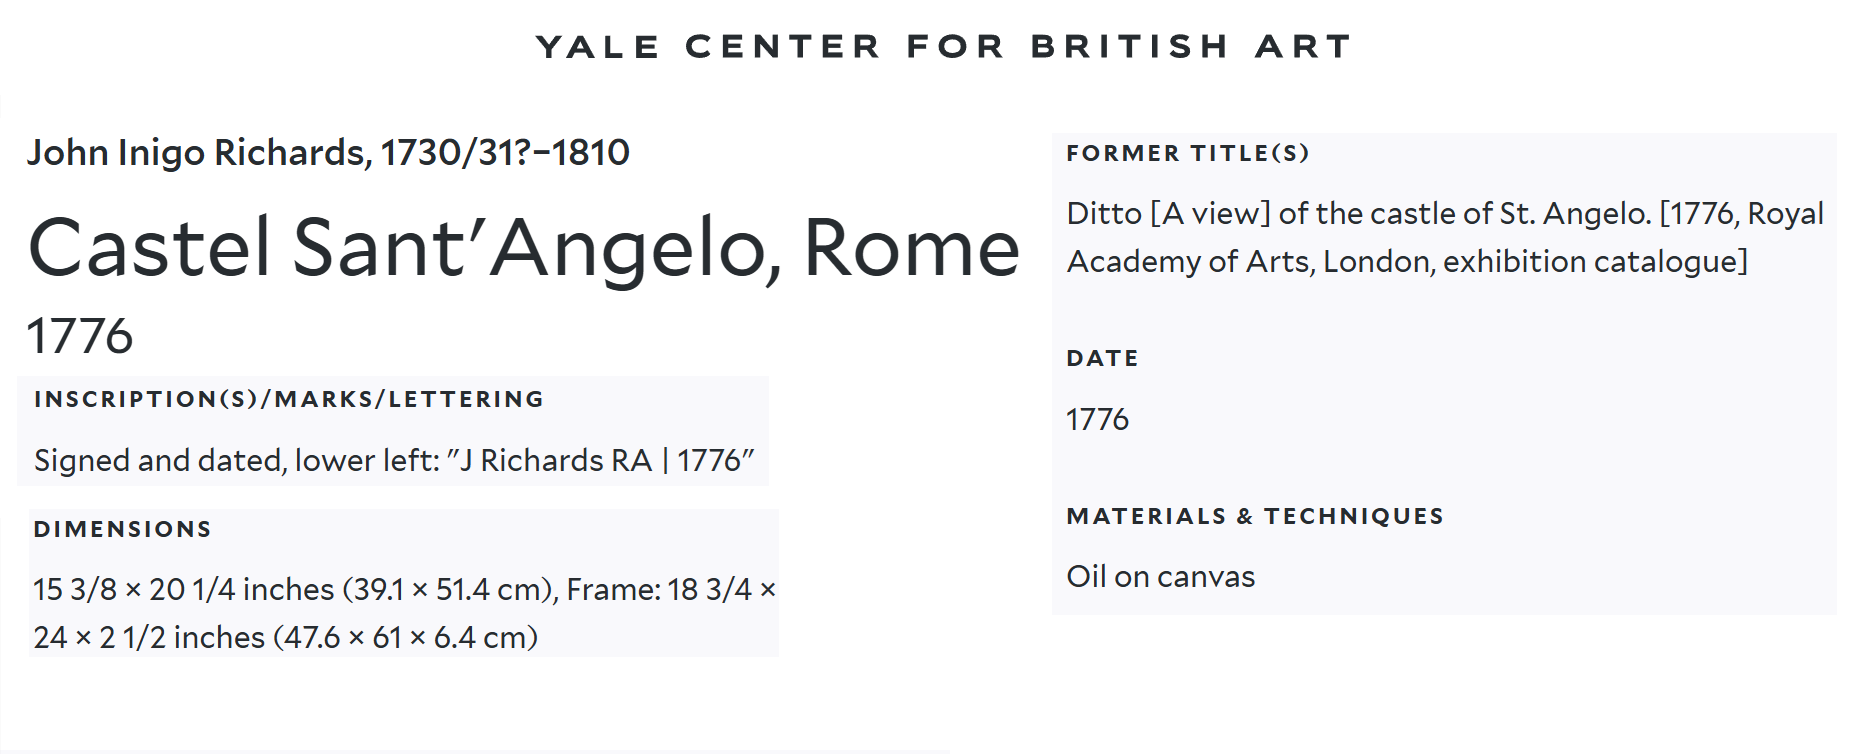Click the 1776 year below the title
Viewport: 1854px width, 754px height.
pyautogui.click(x=80, y=336)
